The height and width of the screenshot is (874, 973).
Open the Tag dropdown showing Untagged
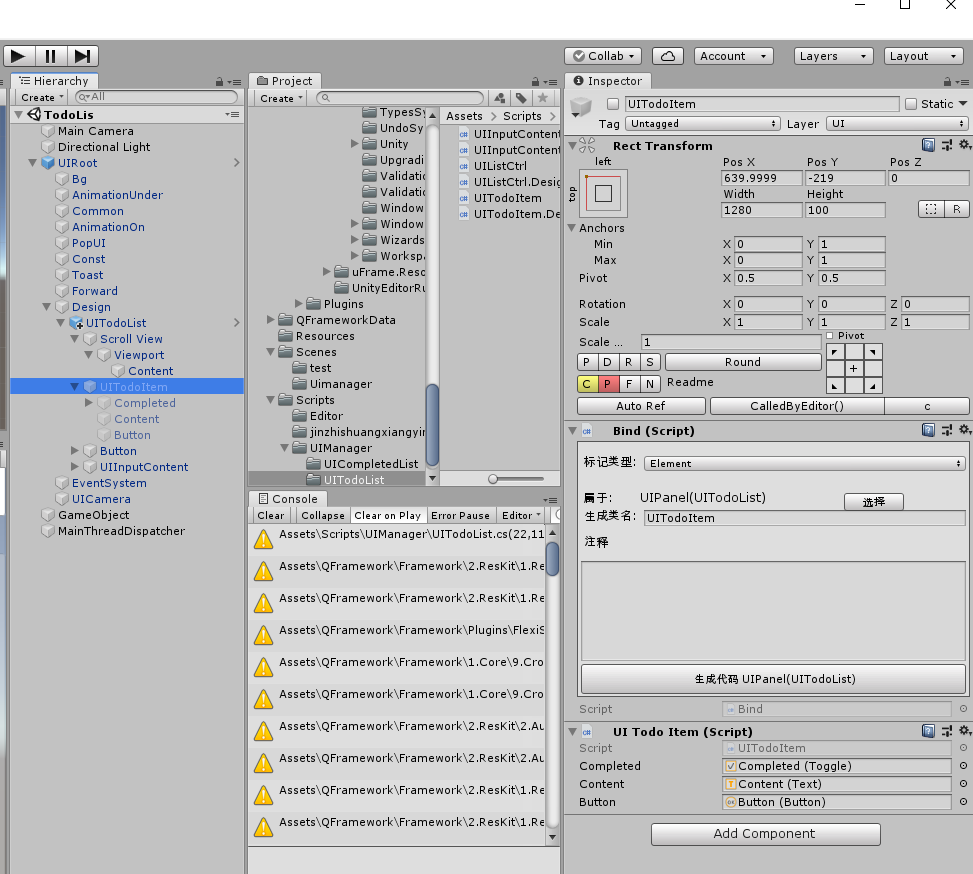click(x=700, y=123)
